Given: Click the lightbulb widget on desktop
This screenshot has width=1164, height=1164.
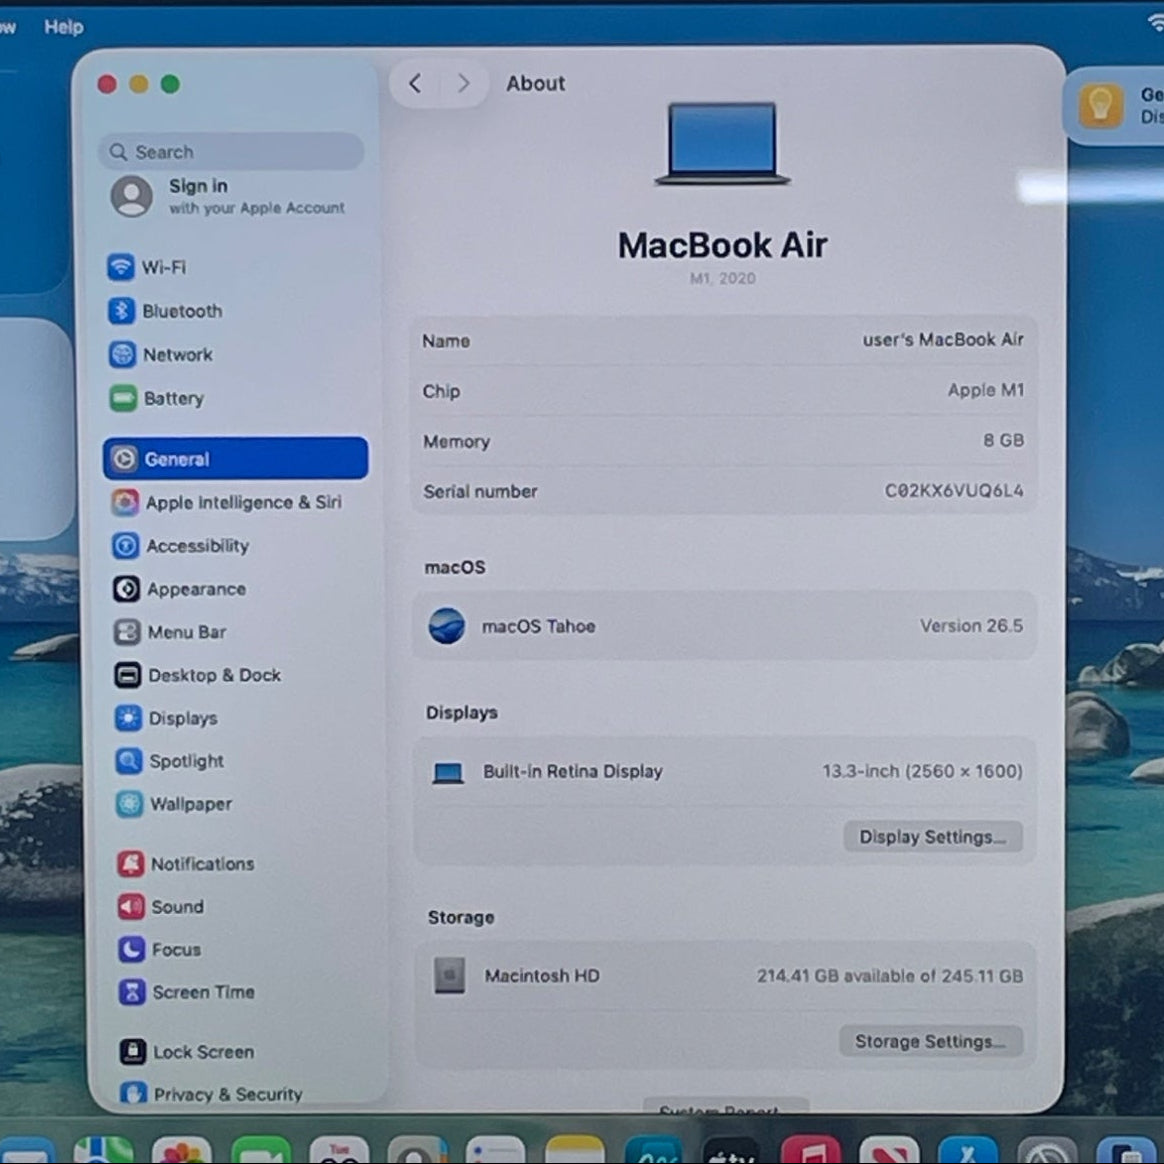Looking at the screenshot, I should (x=1100, y=105).
